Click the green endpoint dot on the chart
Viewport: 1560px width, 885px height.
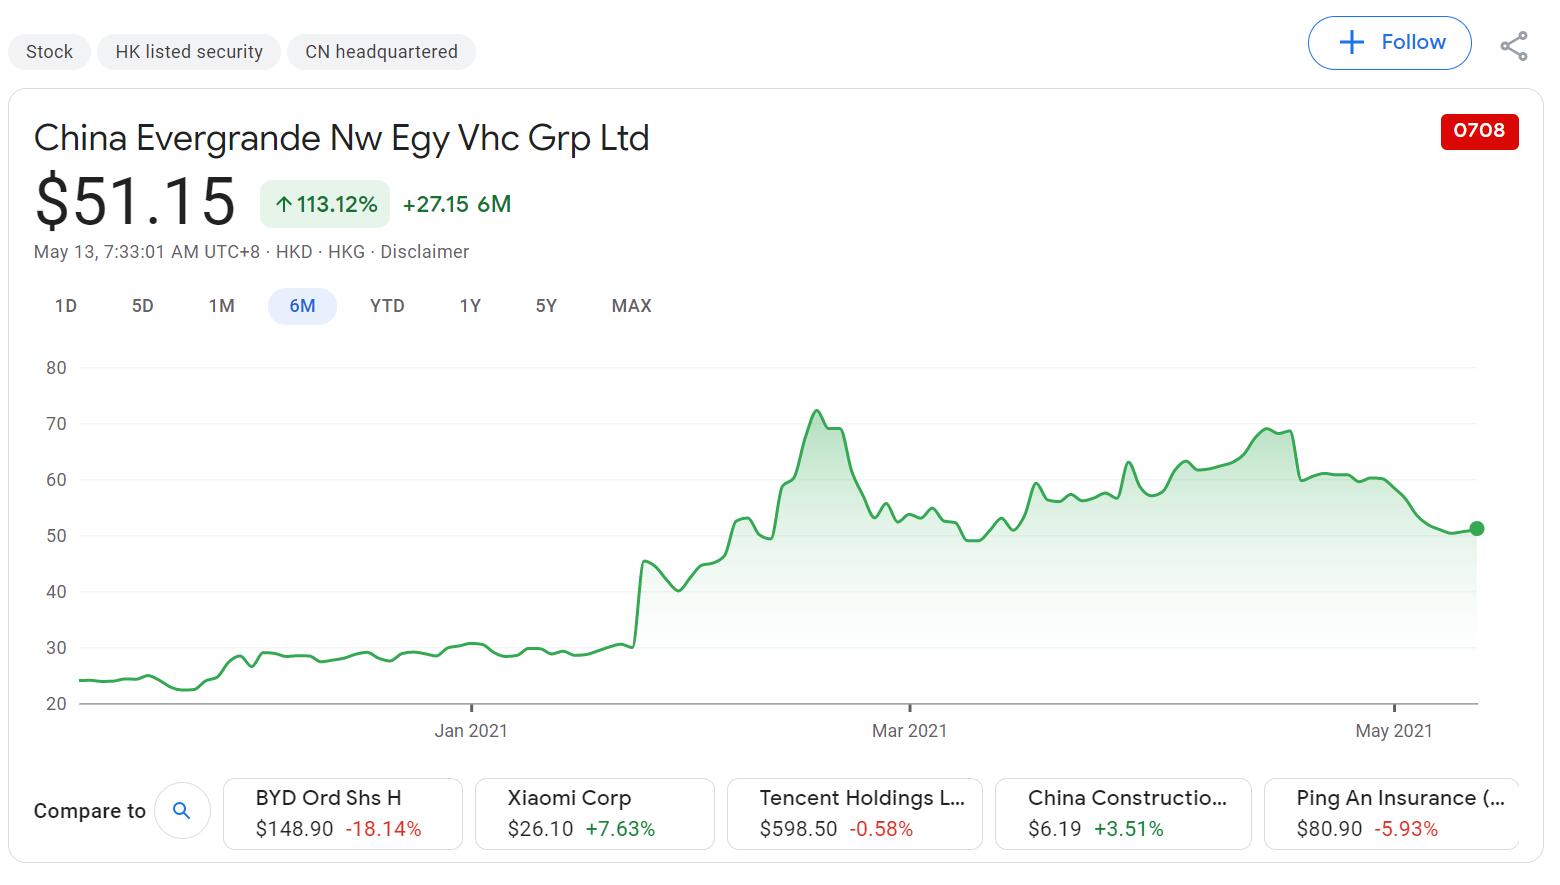pyautogui.click(x=1475, y=528)
